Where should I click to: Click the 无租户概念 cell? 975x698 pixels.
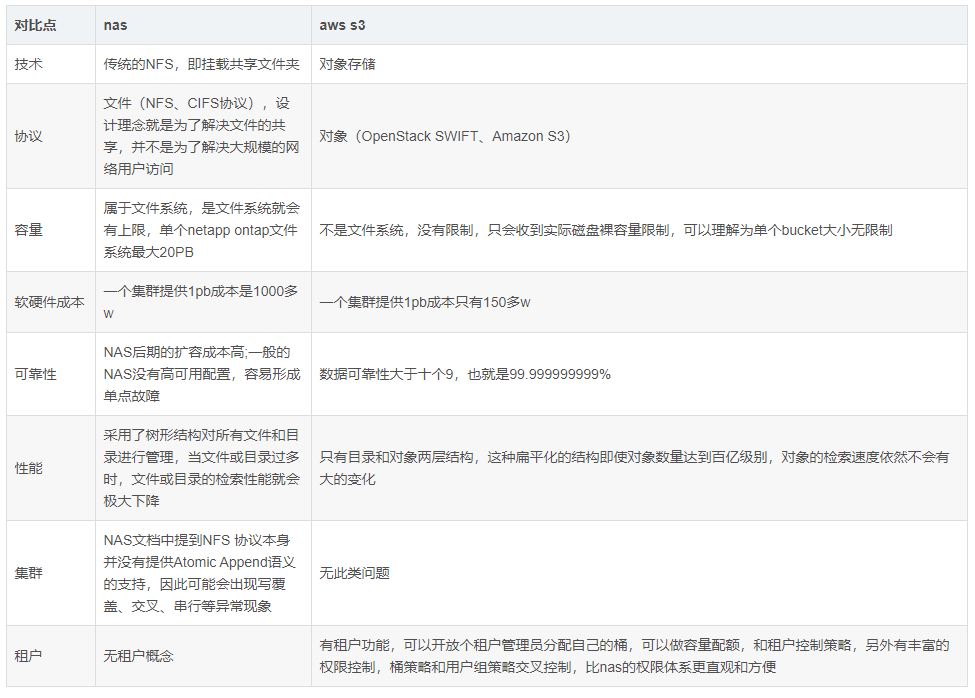pos(203,656)
